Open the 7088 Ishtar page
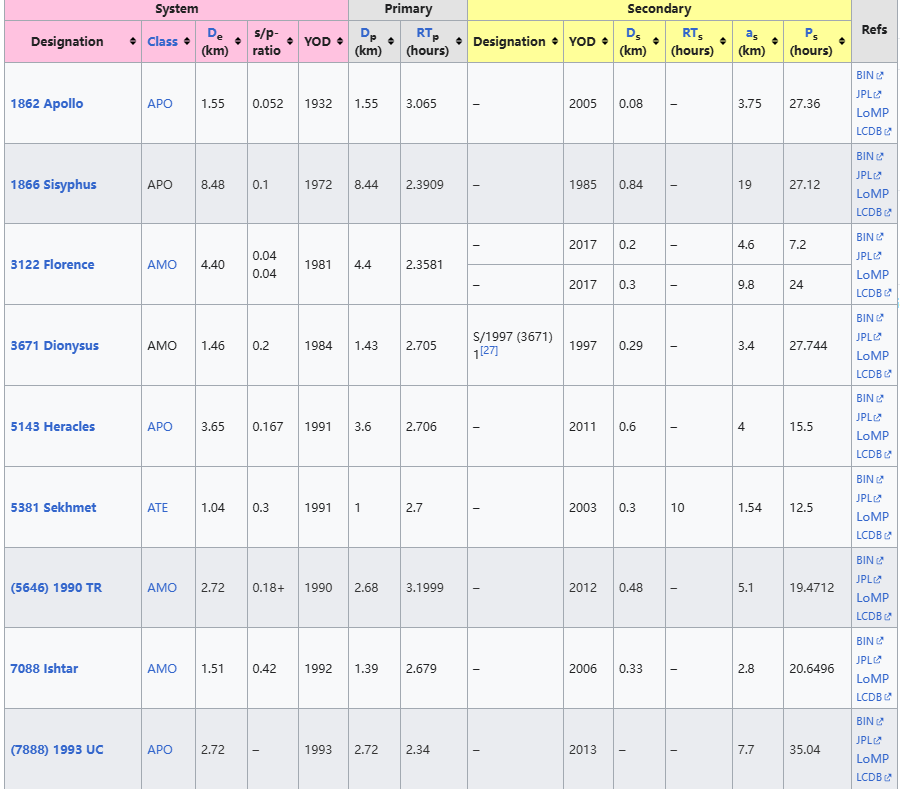The image size is (900, 789). coord(44,669)
